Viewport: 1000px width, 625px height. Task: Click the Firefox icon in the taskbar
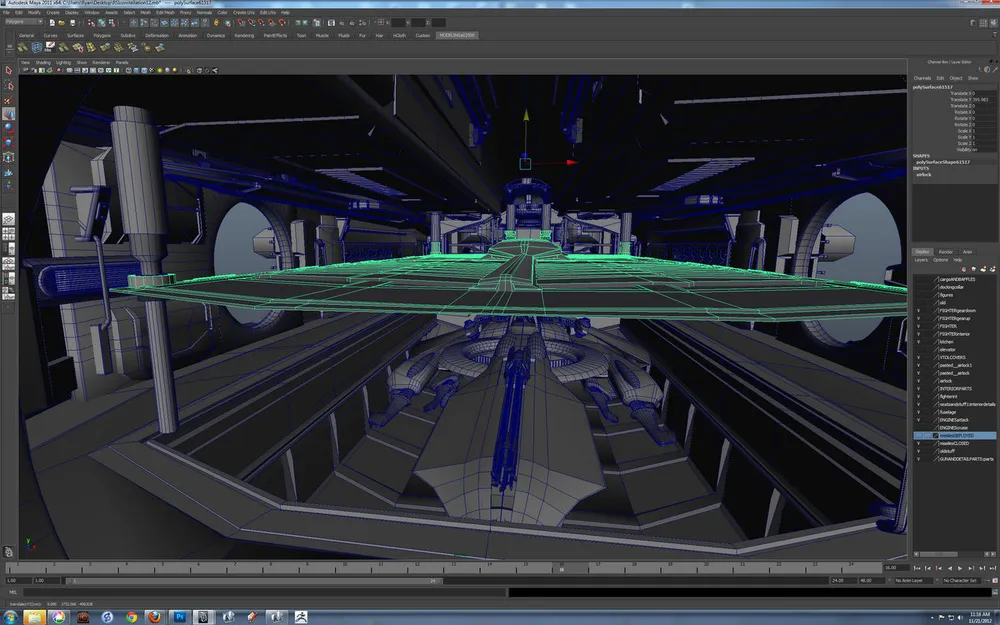click(x=153, y=616)
